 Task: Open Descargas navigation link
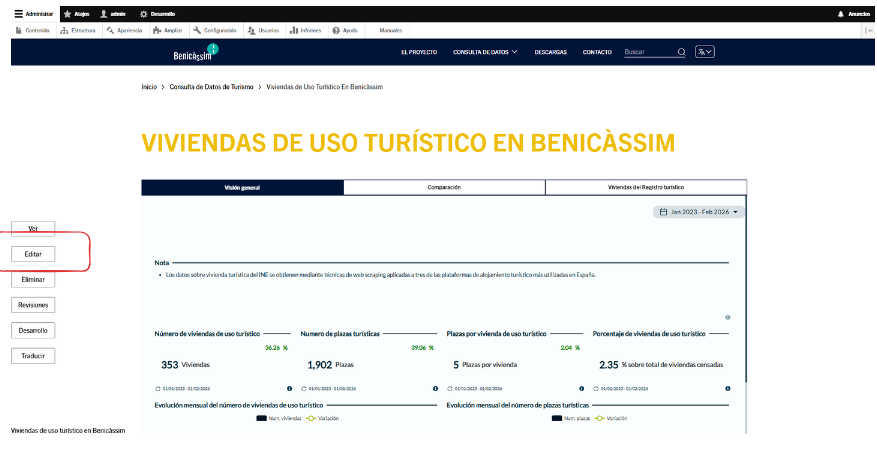click(550, 52)
